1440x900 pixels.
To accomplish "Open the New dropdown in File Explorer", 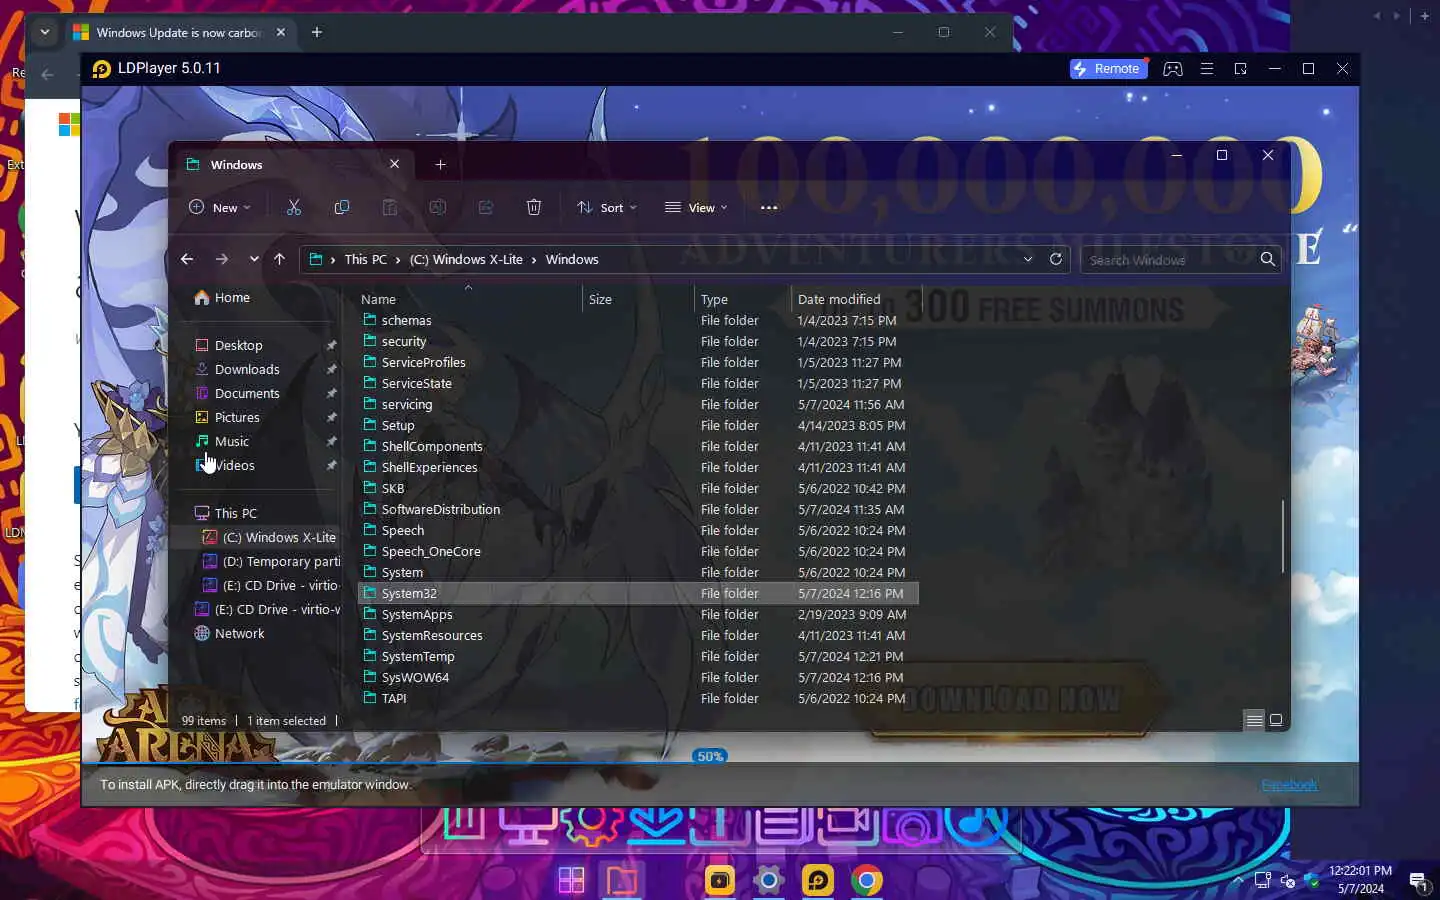I will (x=219, y=207).
